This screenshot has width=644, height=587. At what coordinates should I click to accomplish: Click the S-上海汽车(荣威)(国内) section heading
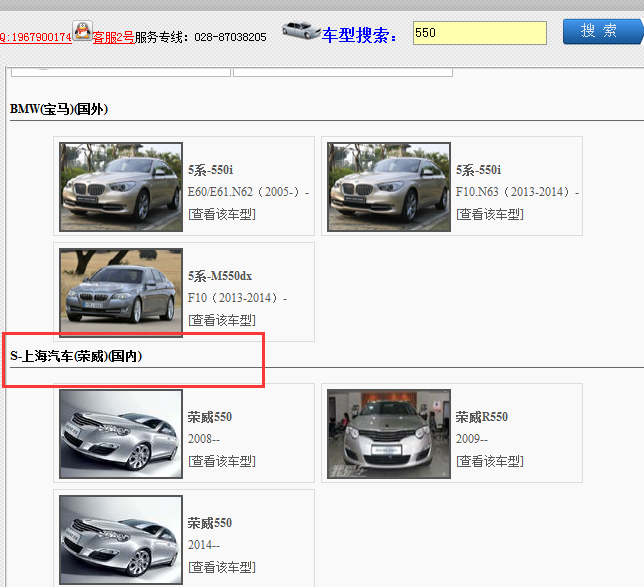[x=76, y=356]
